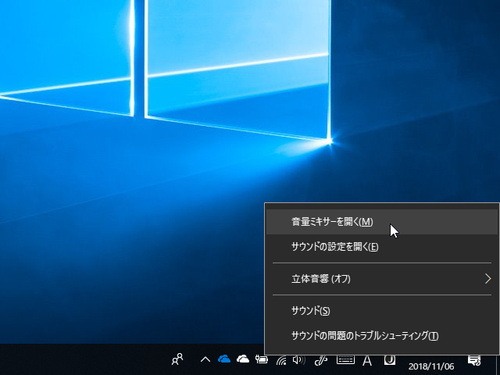Click the speaker volume tray icon
The width and height of the screenshot is (500, 375).
click(299, 360)
